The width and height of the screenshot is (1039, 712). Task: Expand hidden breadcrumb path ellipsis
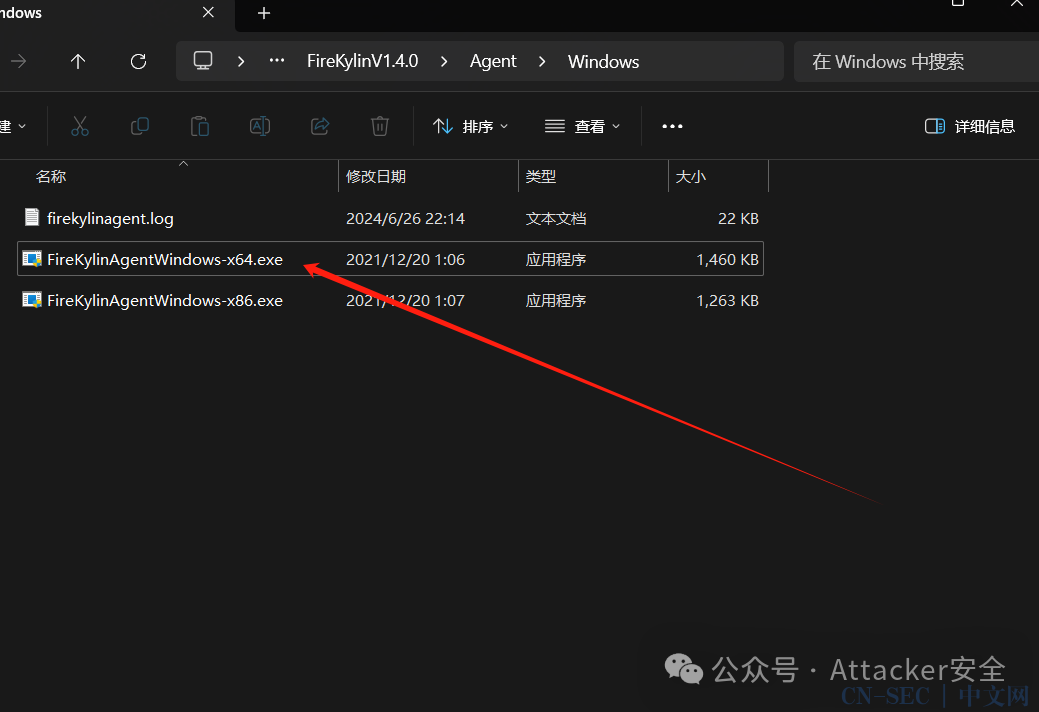pyautogui.click(x=277, y=61)
